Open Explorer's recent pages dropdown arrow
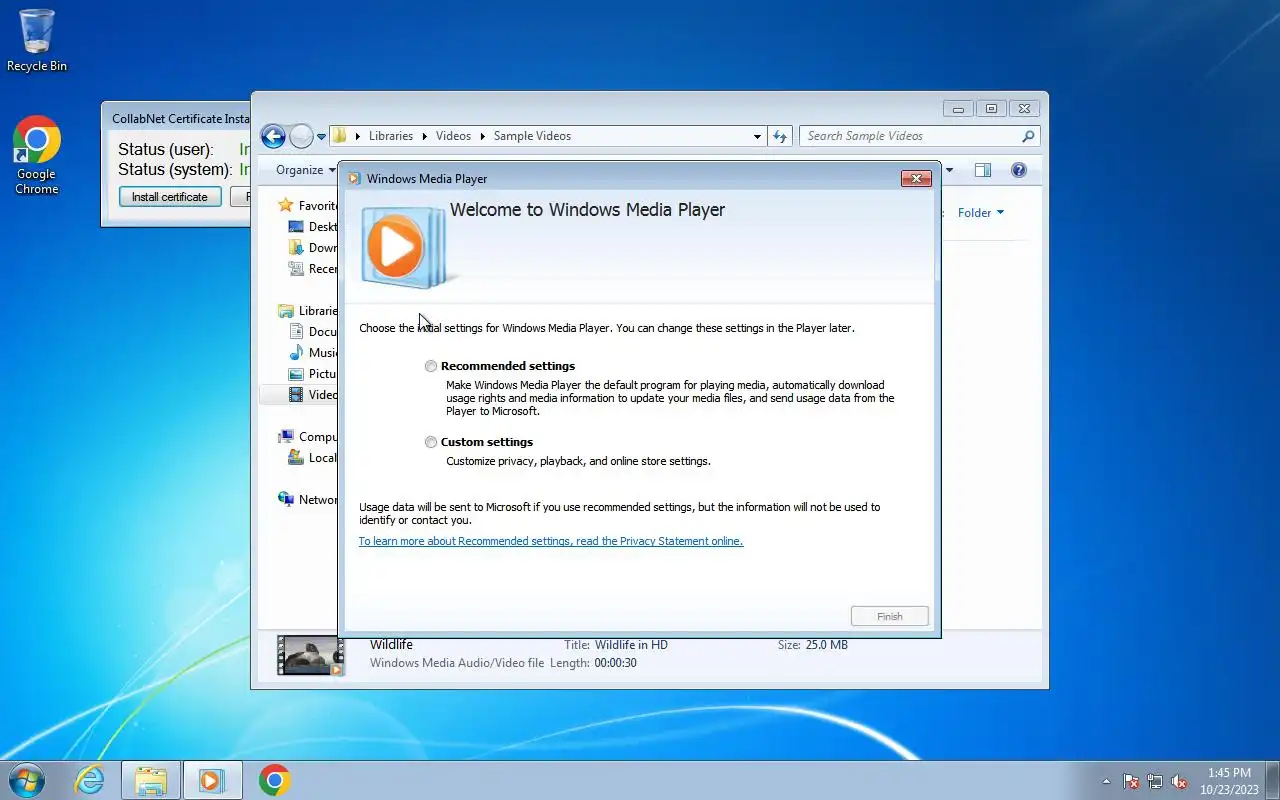The image size is (1280, 800). 322,136
